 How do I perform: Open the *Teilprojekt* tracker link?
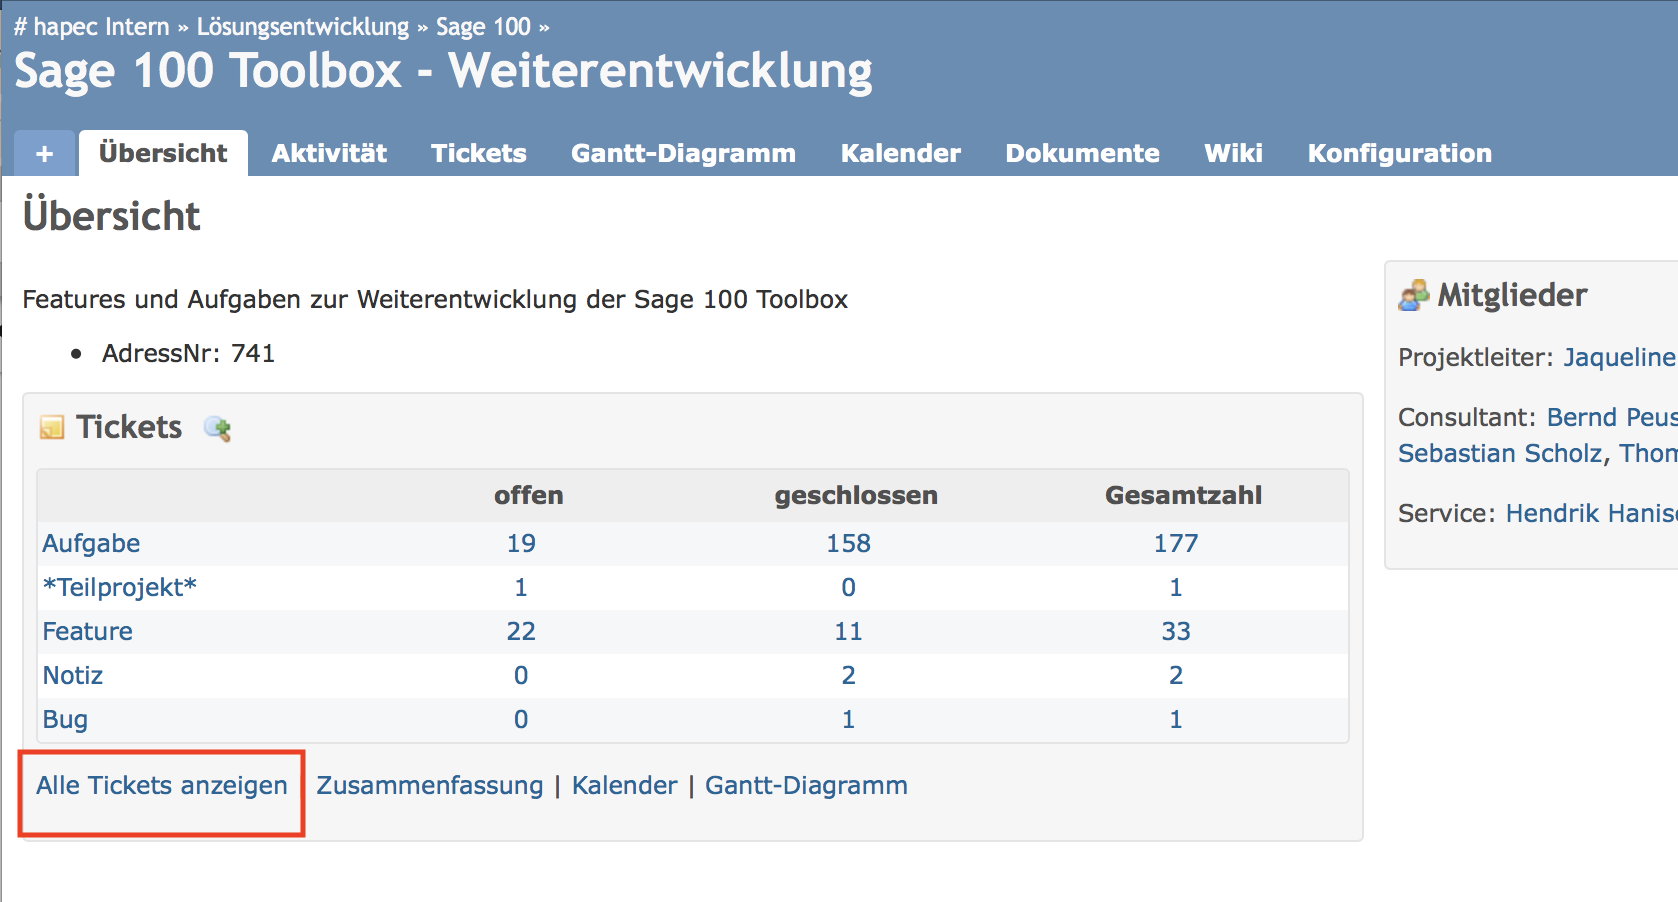119,588
